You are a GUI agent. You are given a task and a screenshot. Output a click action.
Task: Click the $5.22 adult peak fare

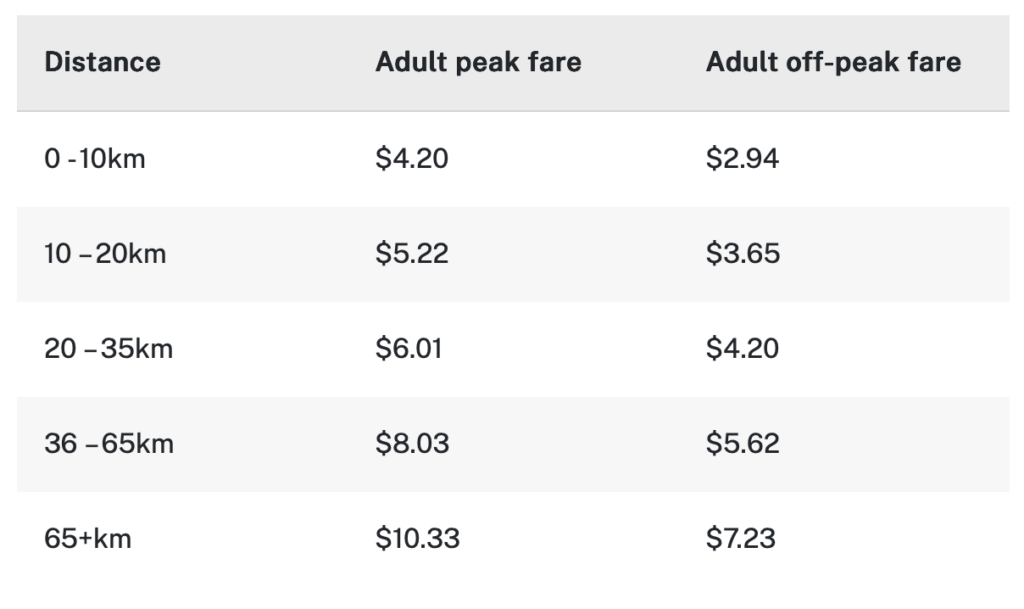[x=412, y=254]
